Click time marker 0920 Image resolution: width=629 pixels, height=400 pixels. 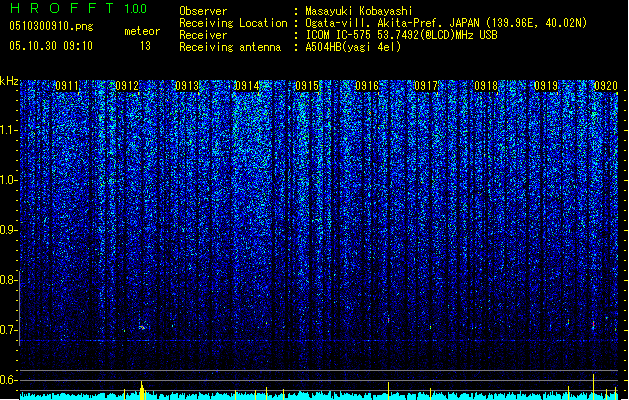[x=605, y=86]
